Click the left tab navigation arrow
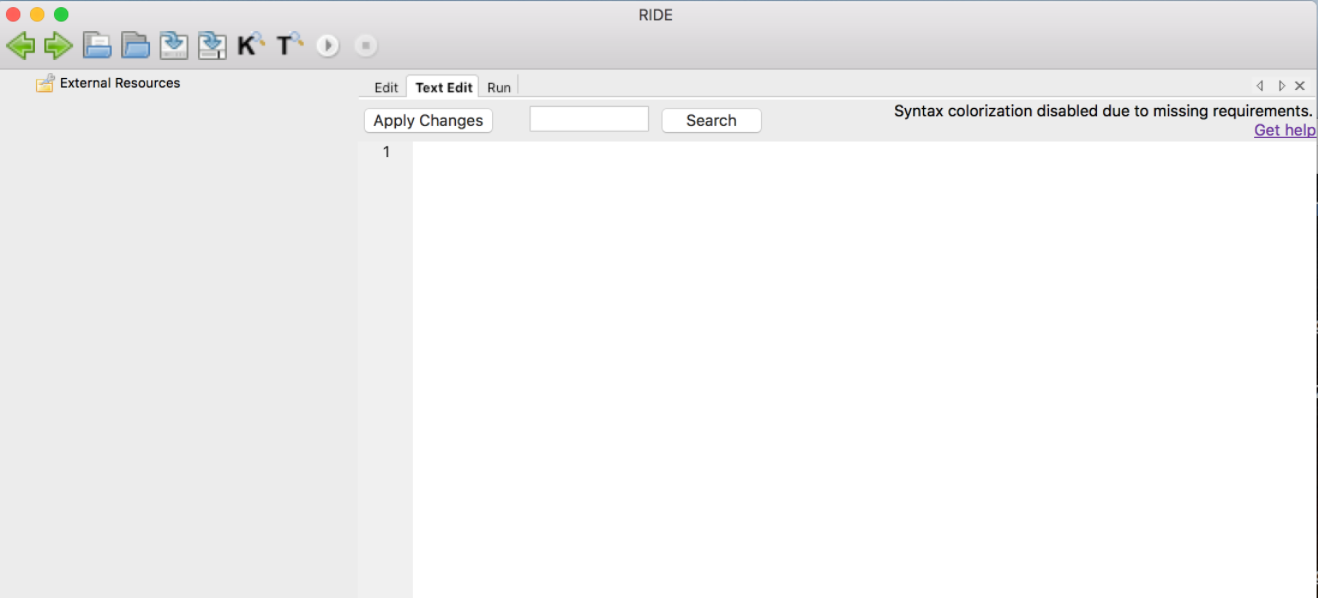The image size is (1318, 598). pos(1260,85)
